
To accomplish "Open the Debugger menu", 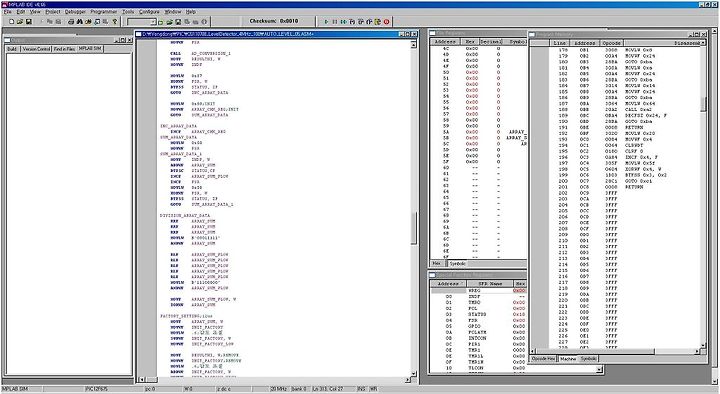I will [75, 11].
